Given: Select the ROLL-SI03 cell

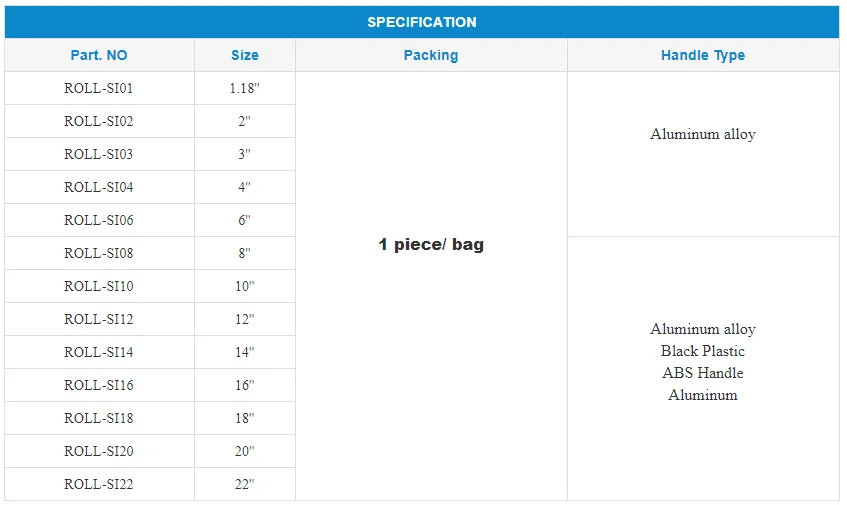Looking at the screenshot, I should [99, 154].
